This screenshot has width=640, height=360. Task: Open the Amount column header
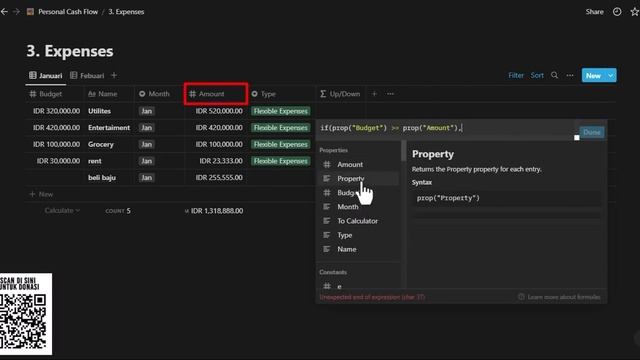[207, 94]
